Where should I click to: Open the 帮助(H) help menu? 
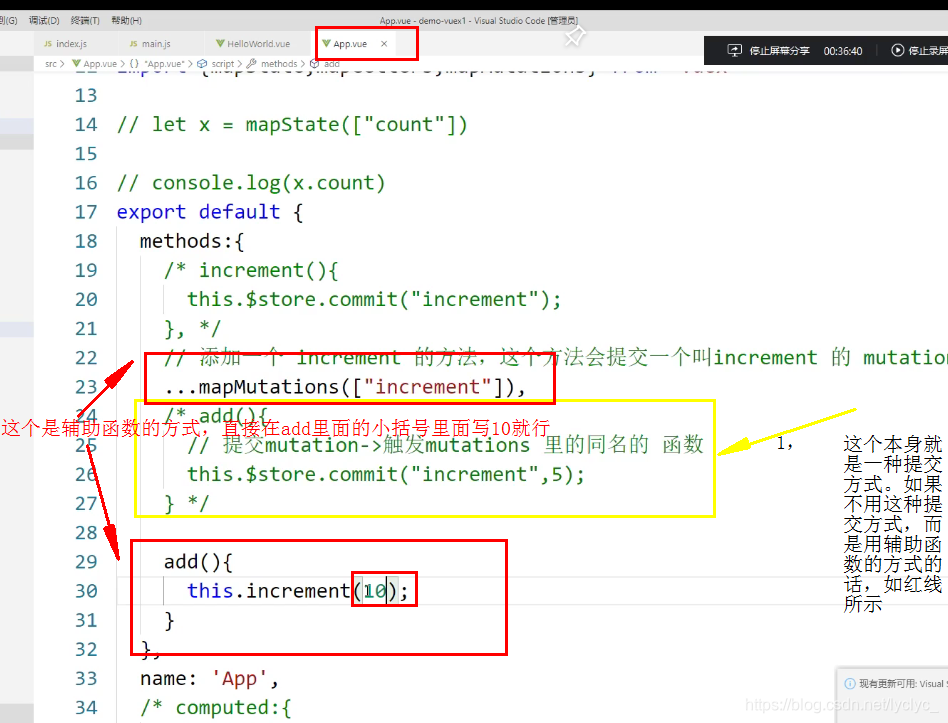click(x=126, y=21)
